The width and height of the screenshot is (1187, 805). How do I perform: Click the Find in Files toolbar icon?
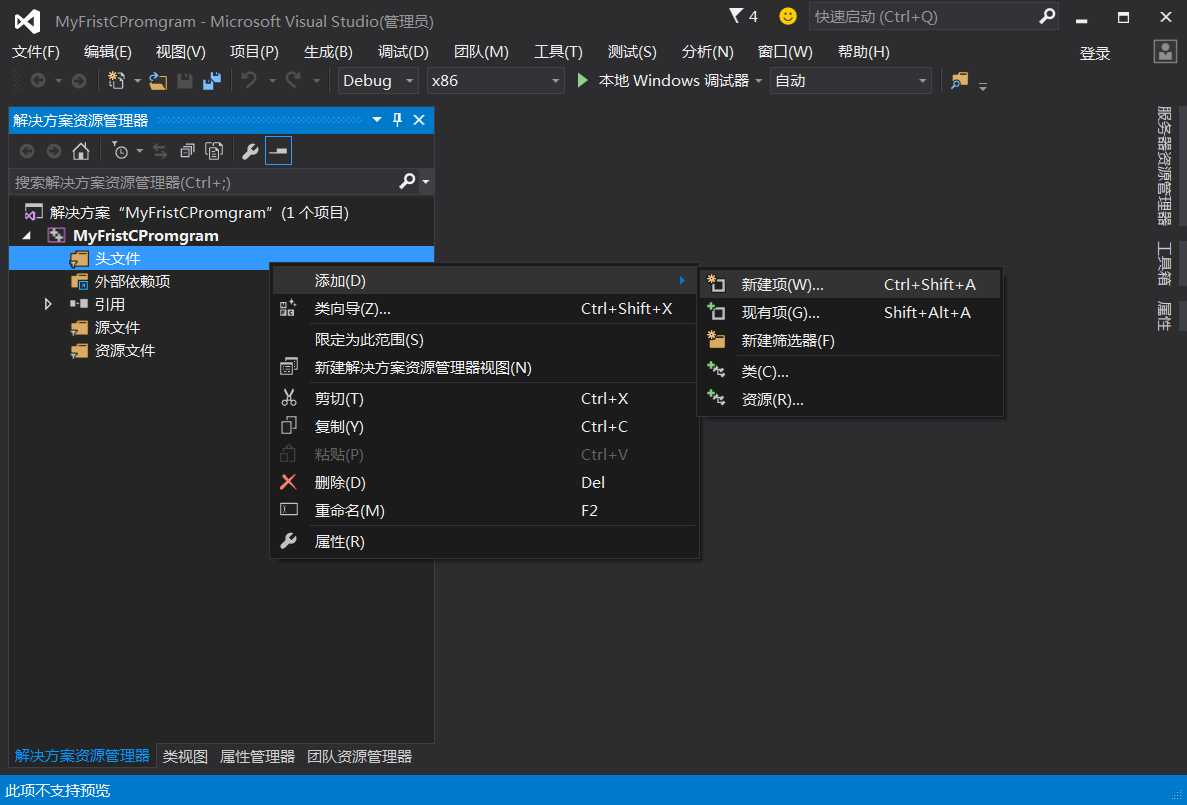click(x=959, y=80)
